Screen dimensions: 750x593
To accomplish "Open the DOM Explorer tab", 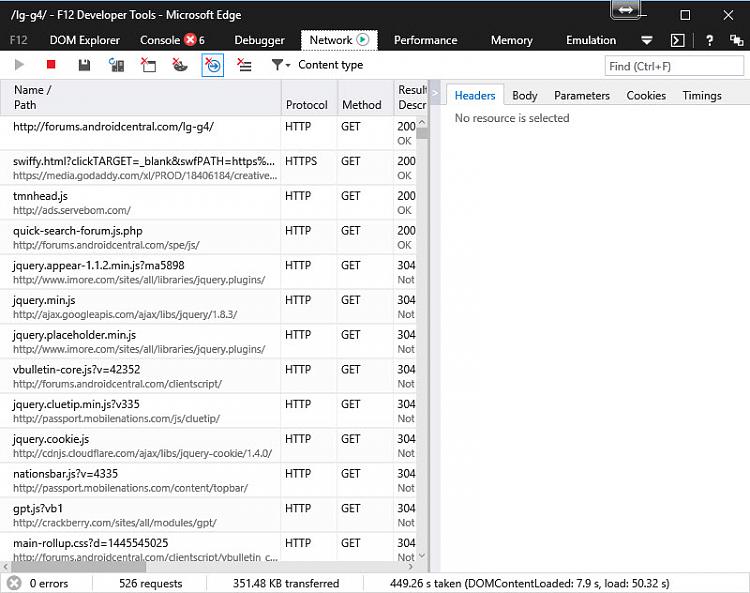I will (x=85, y=40).
